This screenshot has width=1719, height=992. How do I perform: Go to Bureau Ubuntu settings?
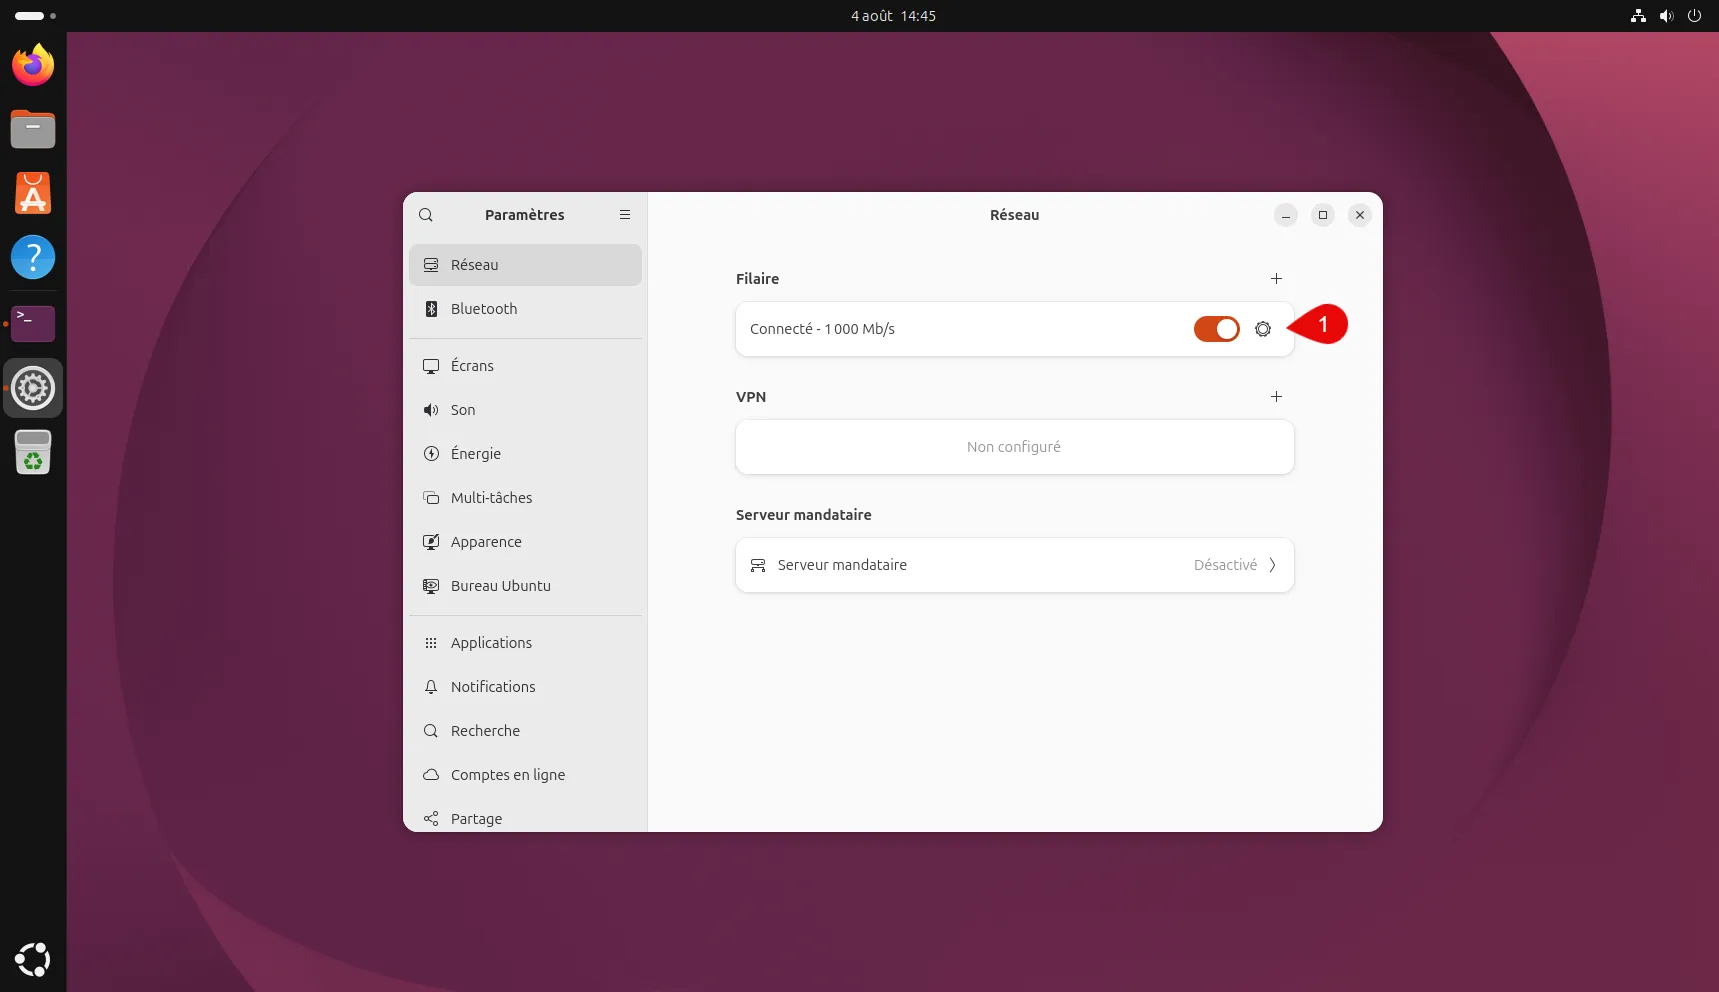click(x=525, y=586)
